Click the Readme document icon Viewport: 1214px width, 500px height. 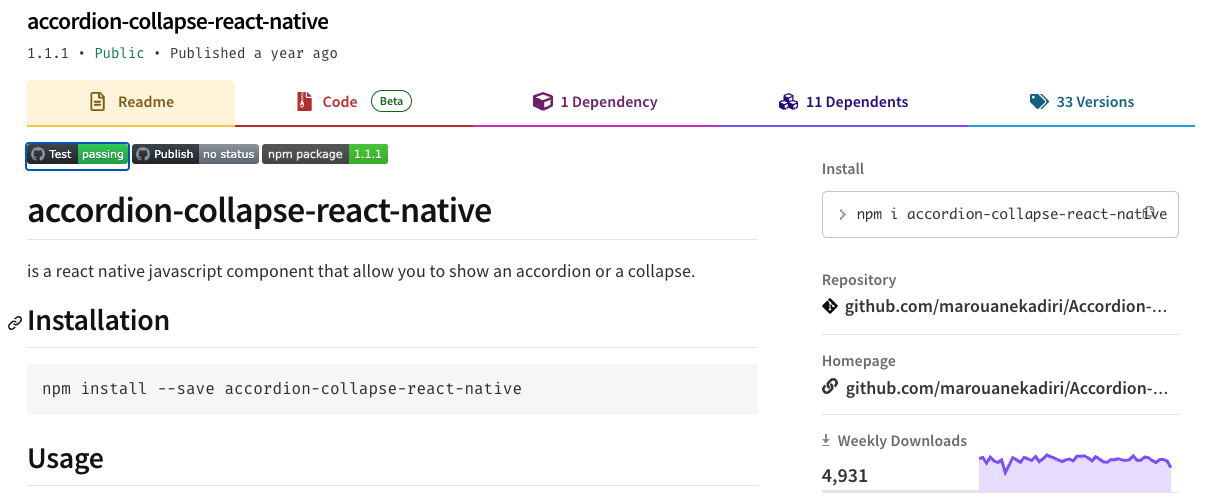(x=98, y=102)
